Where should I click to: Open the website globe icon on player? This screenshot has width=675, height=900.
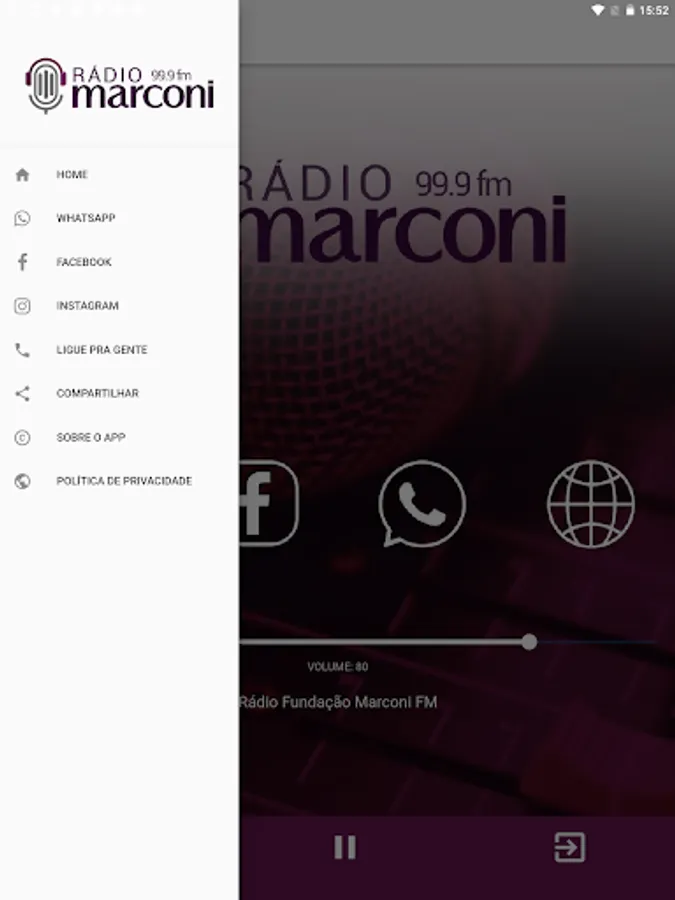click(x=591, y=503)
